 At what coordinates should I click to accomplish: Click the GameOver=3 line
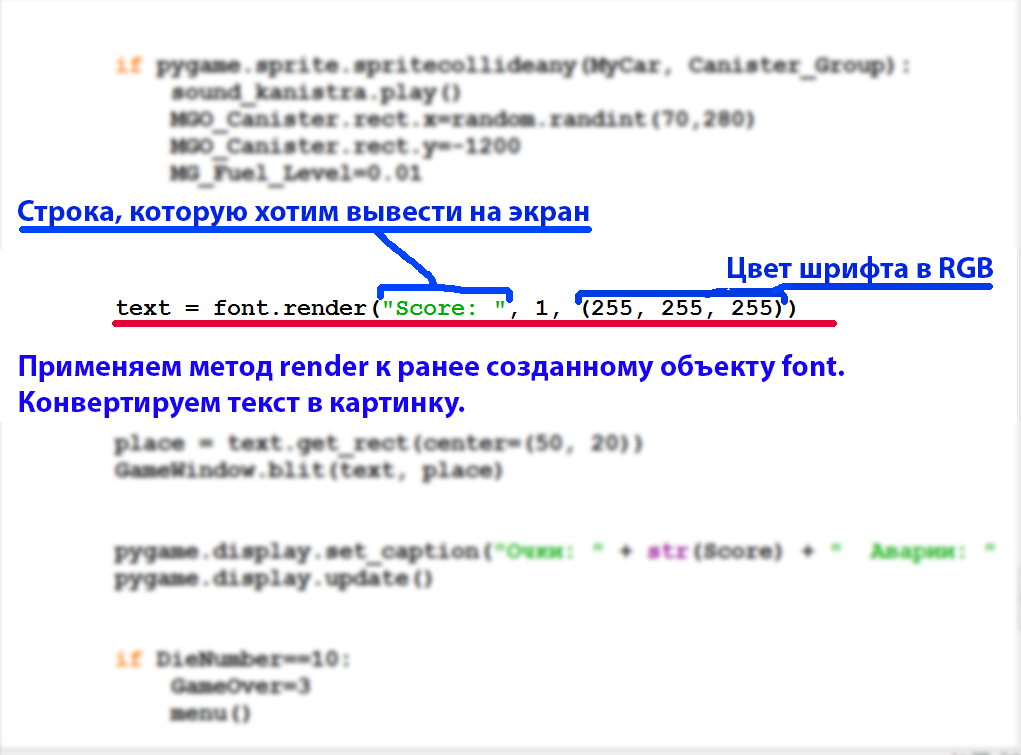click(240, 686)
